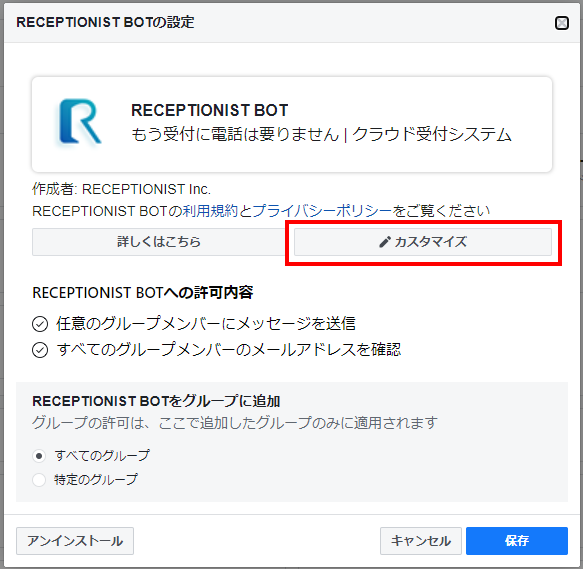
Task: Click the カスタマイズ button
Action: click(423, 242)
